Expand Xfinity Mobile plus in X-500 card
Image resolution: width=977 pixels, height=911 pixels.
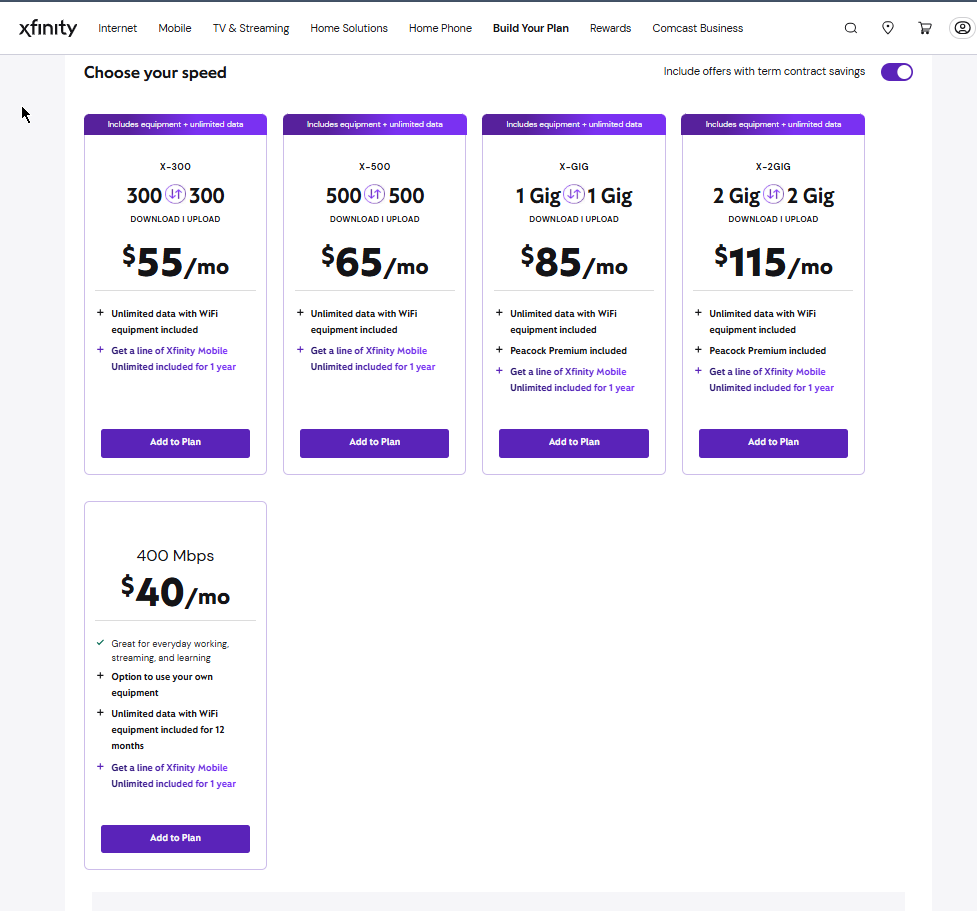[300, 350]
